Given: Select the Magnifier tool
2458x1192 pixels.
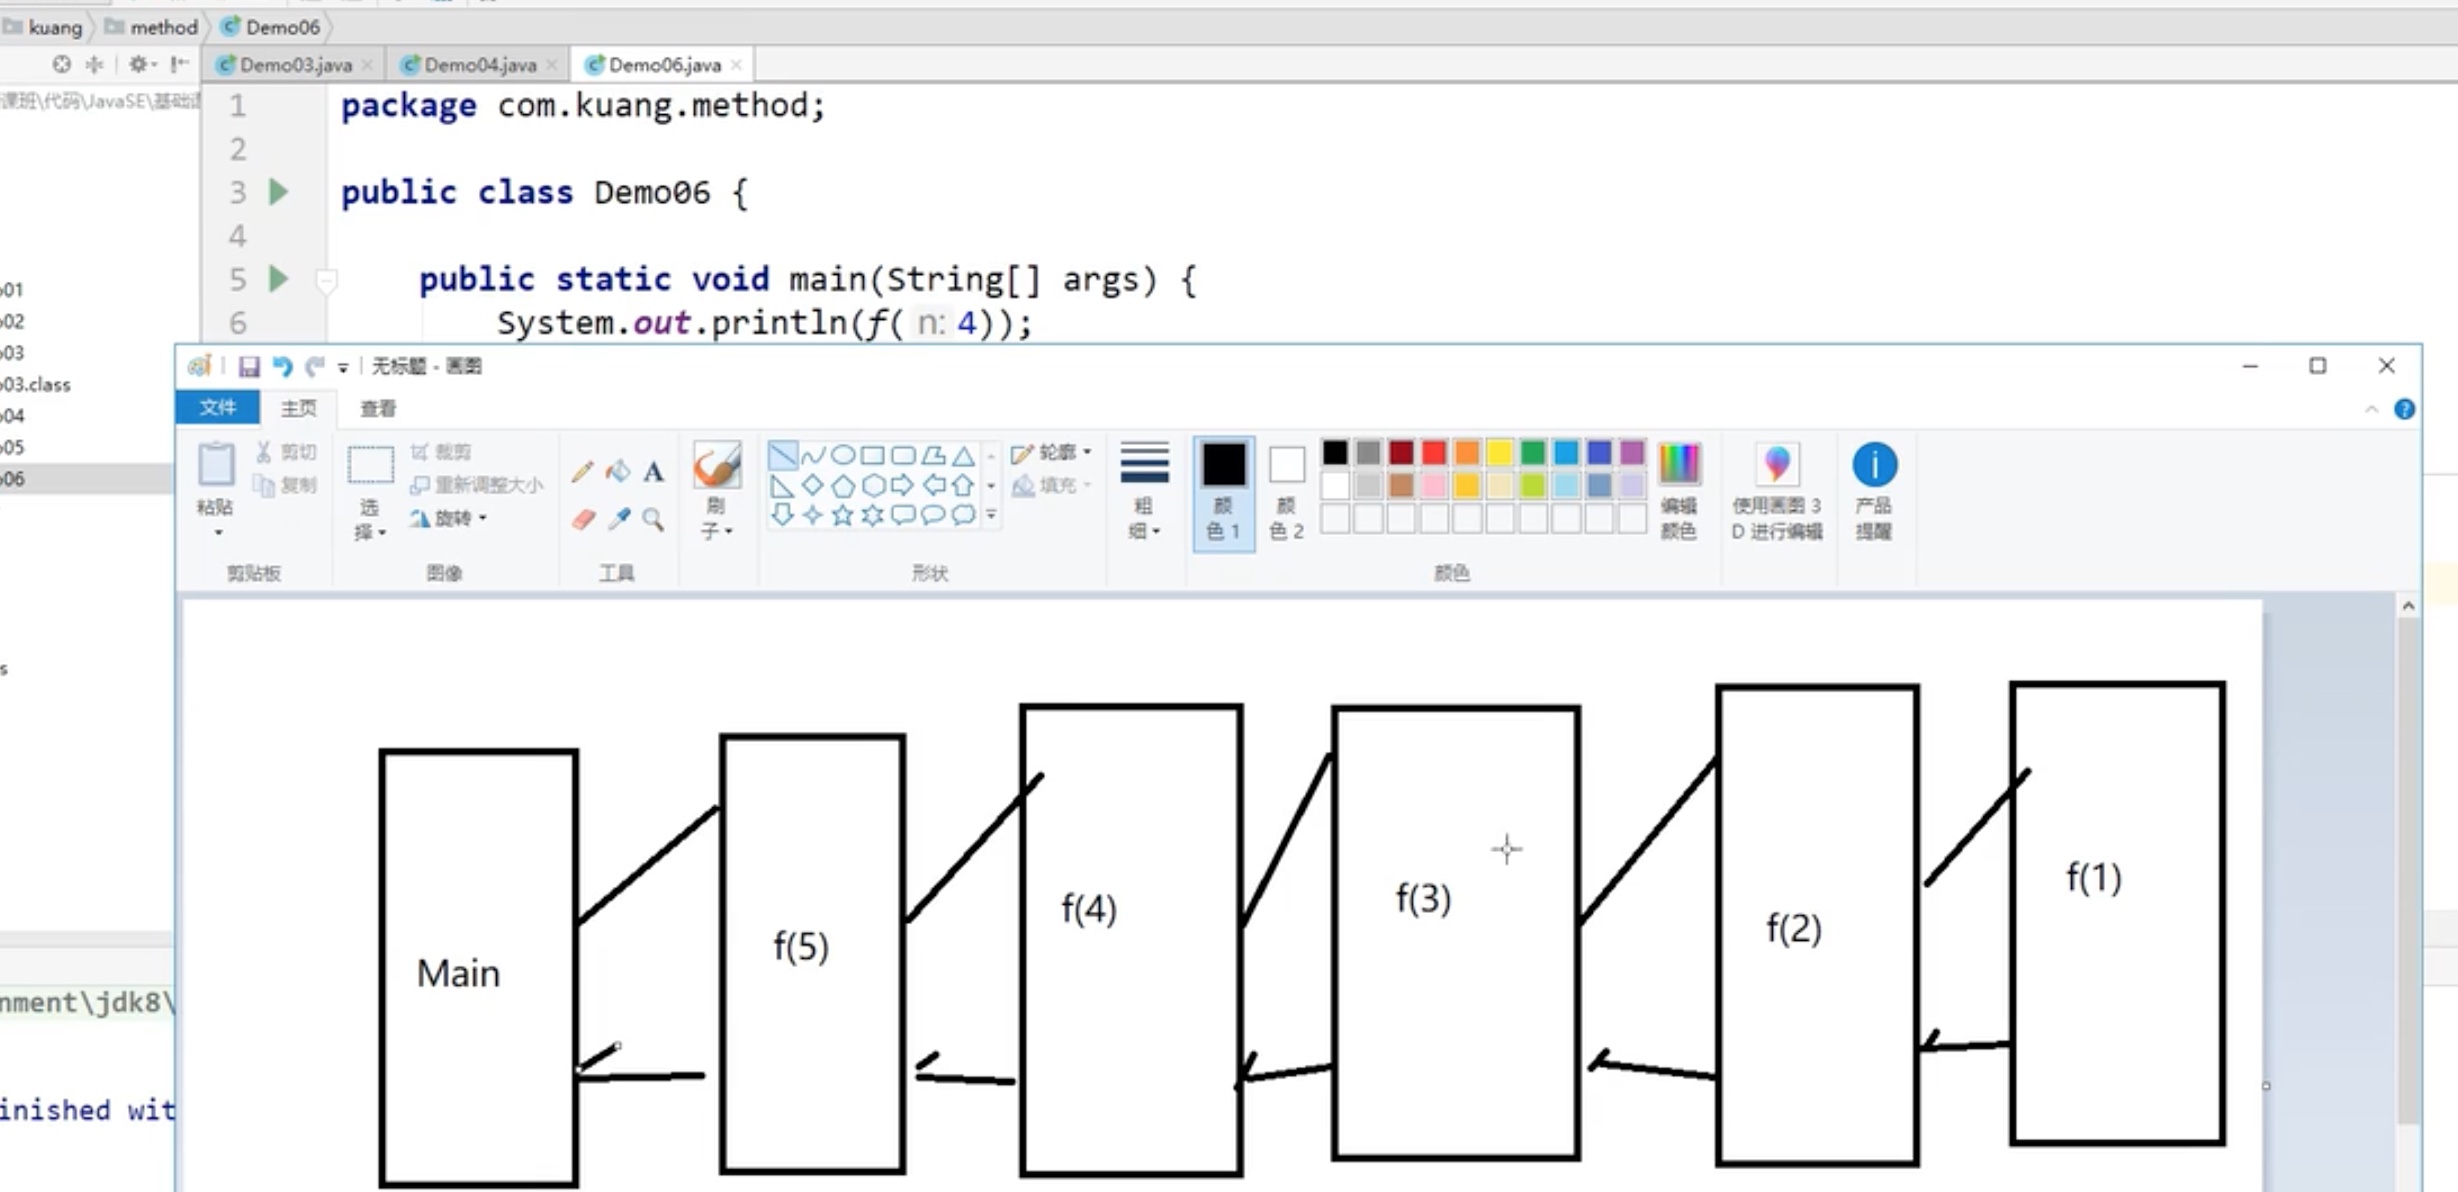Looking at the screenshot, I should point(653,519).
